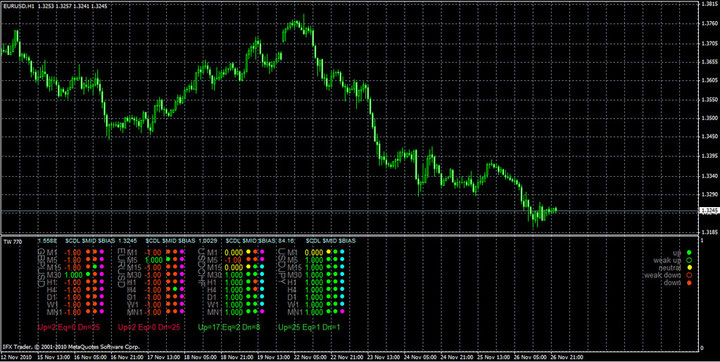The image size is (720, 362).
Task: Click the hollow green 'weak up' circle
Action: point(689,260)
